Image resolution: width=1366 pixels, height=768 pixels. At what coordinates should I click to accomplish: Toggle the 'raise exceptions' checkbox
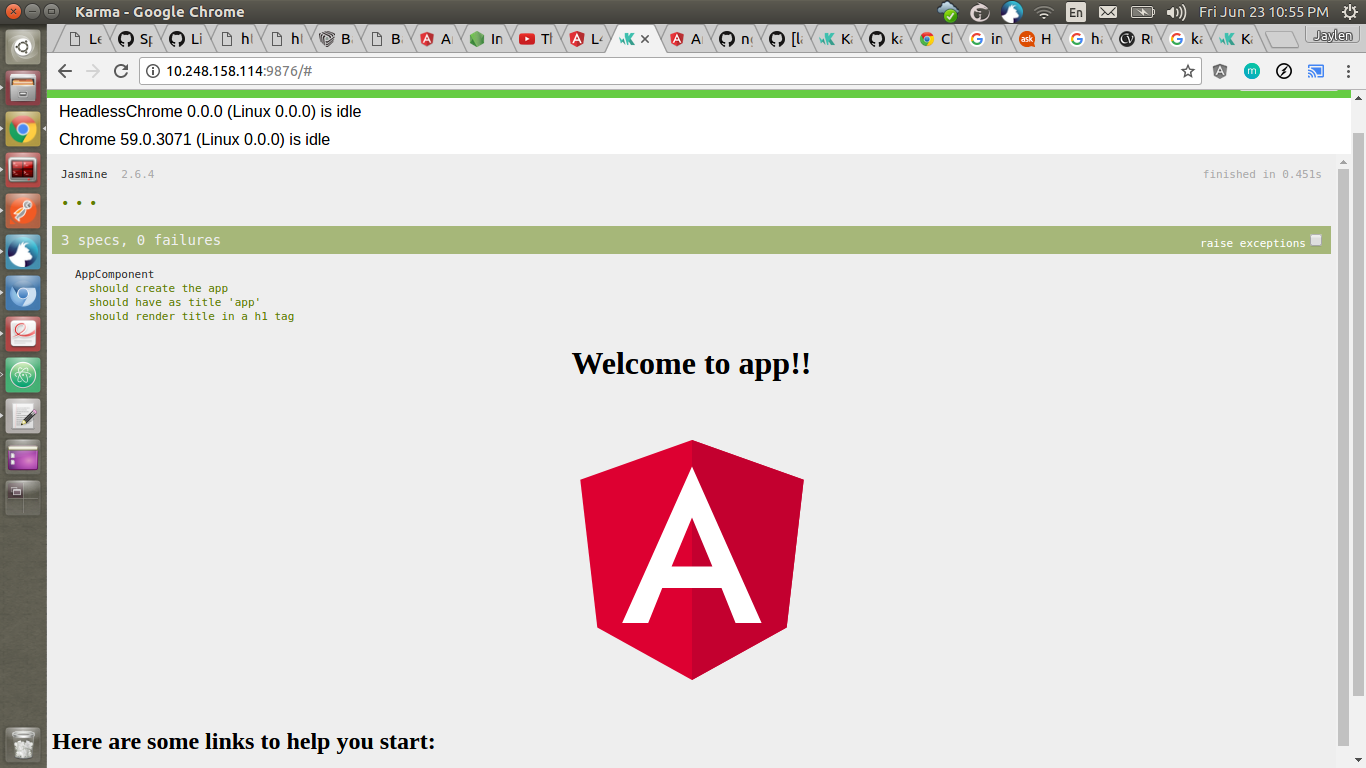pyautogui.click(x=1316, y=240)
